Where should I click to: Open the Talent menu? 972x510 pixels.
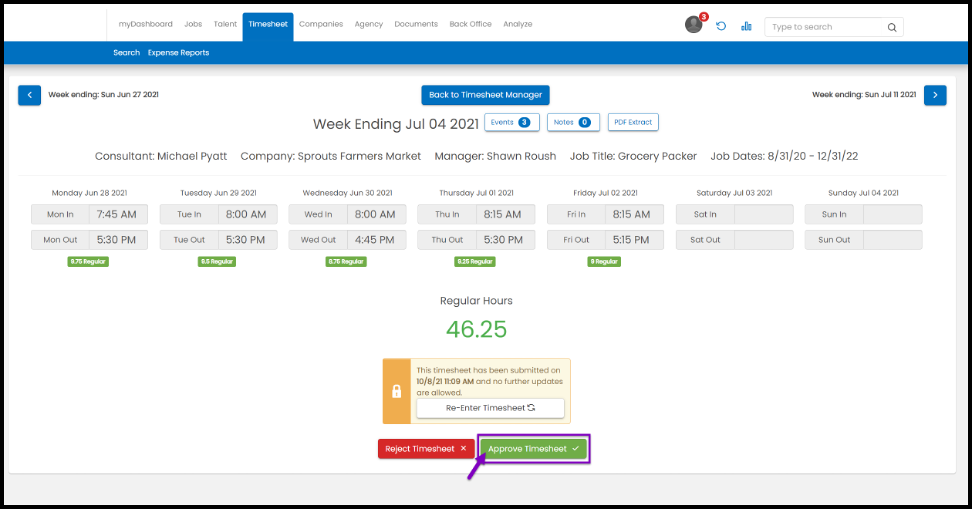225,24
